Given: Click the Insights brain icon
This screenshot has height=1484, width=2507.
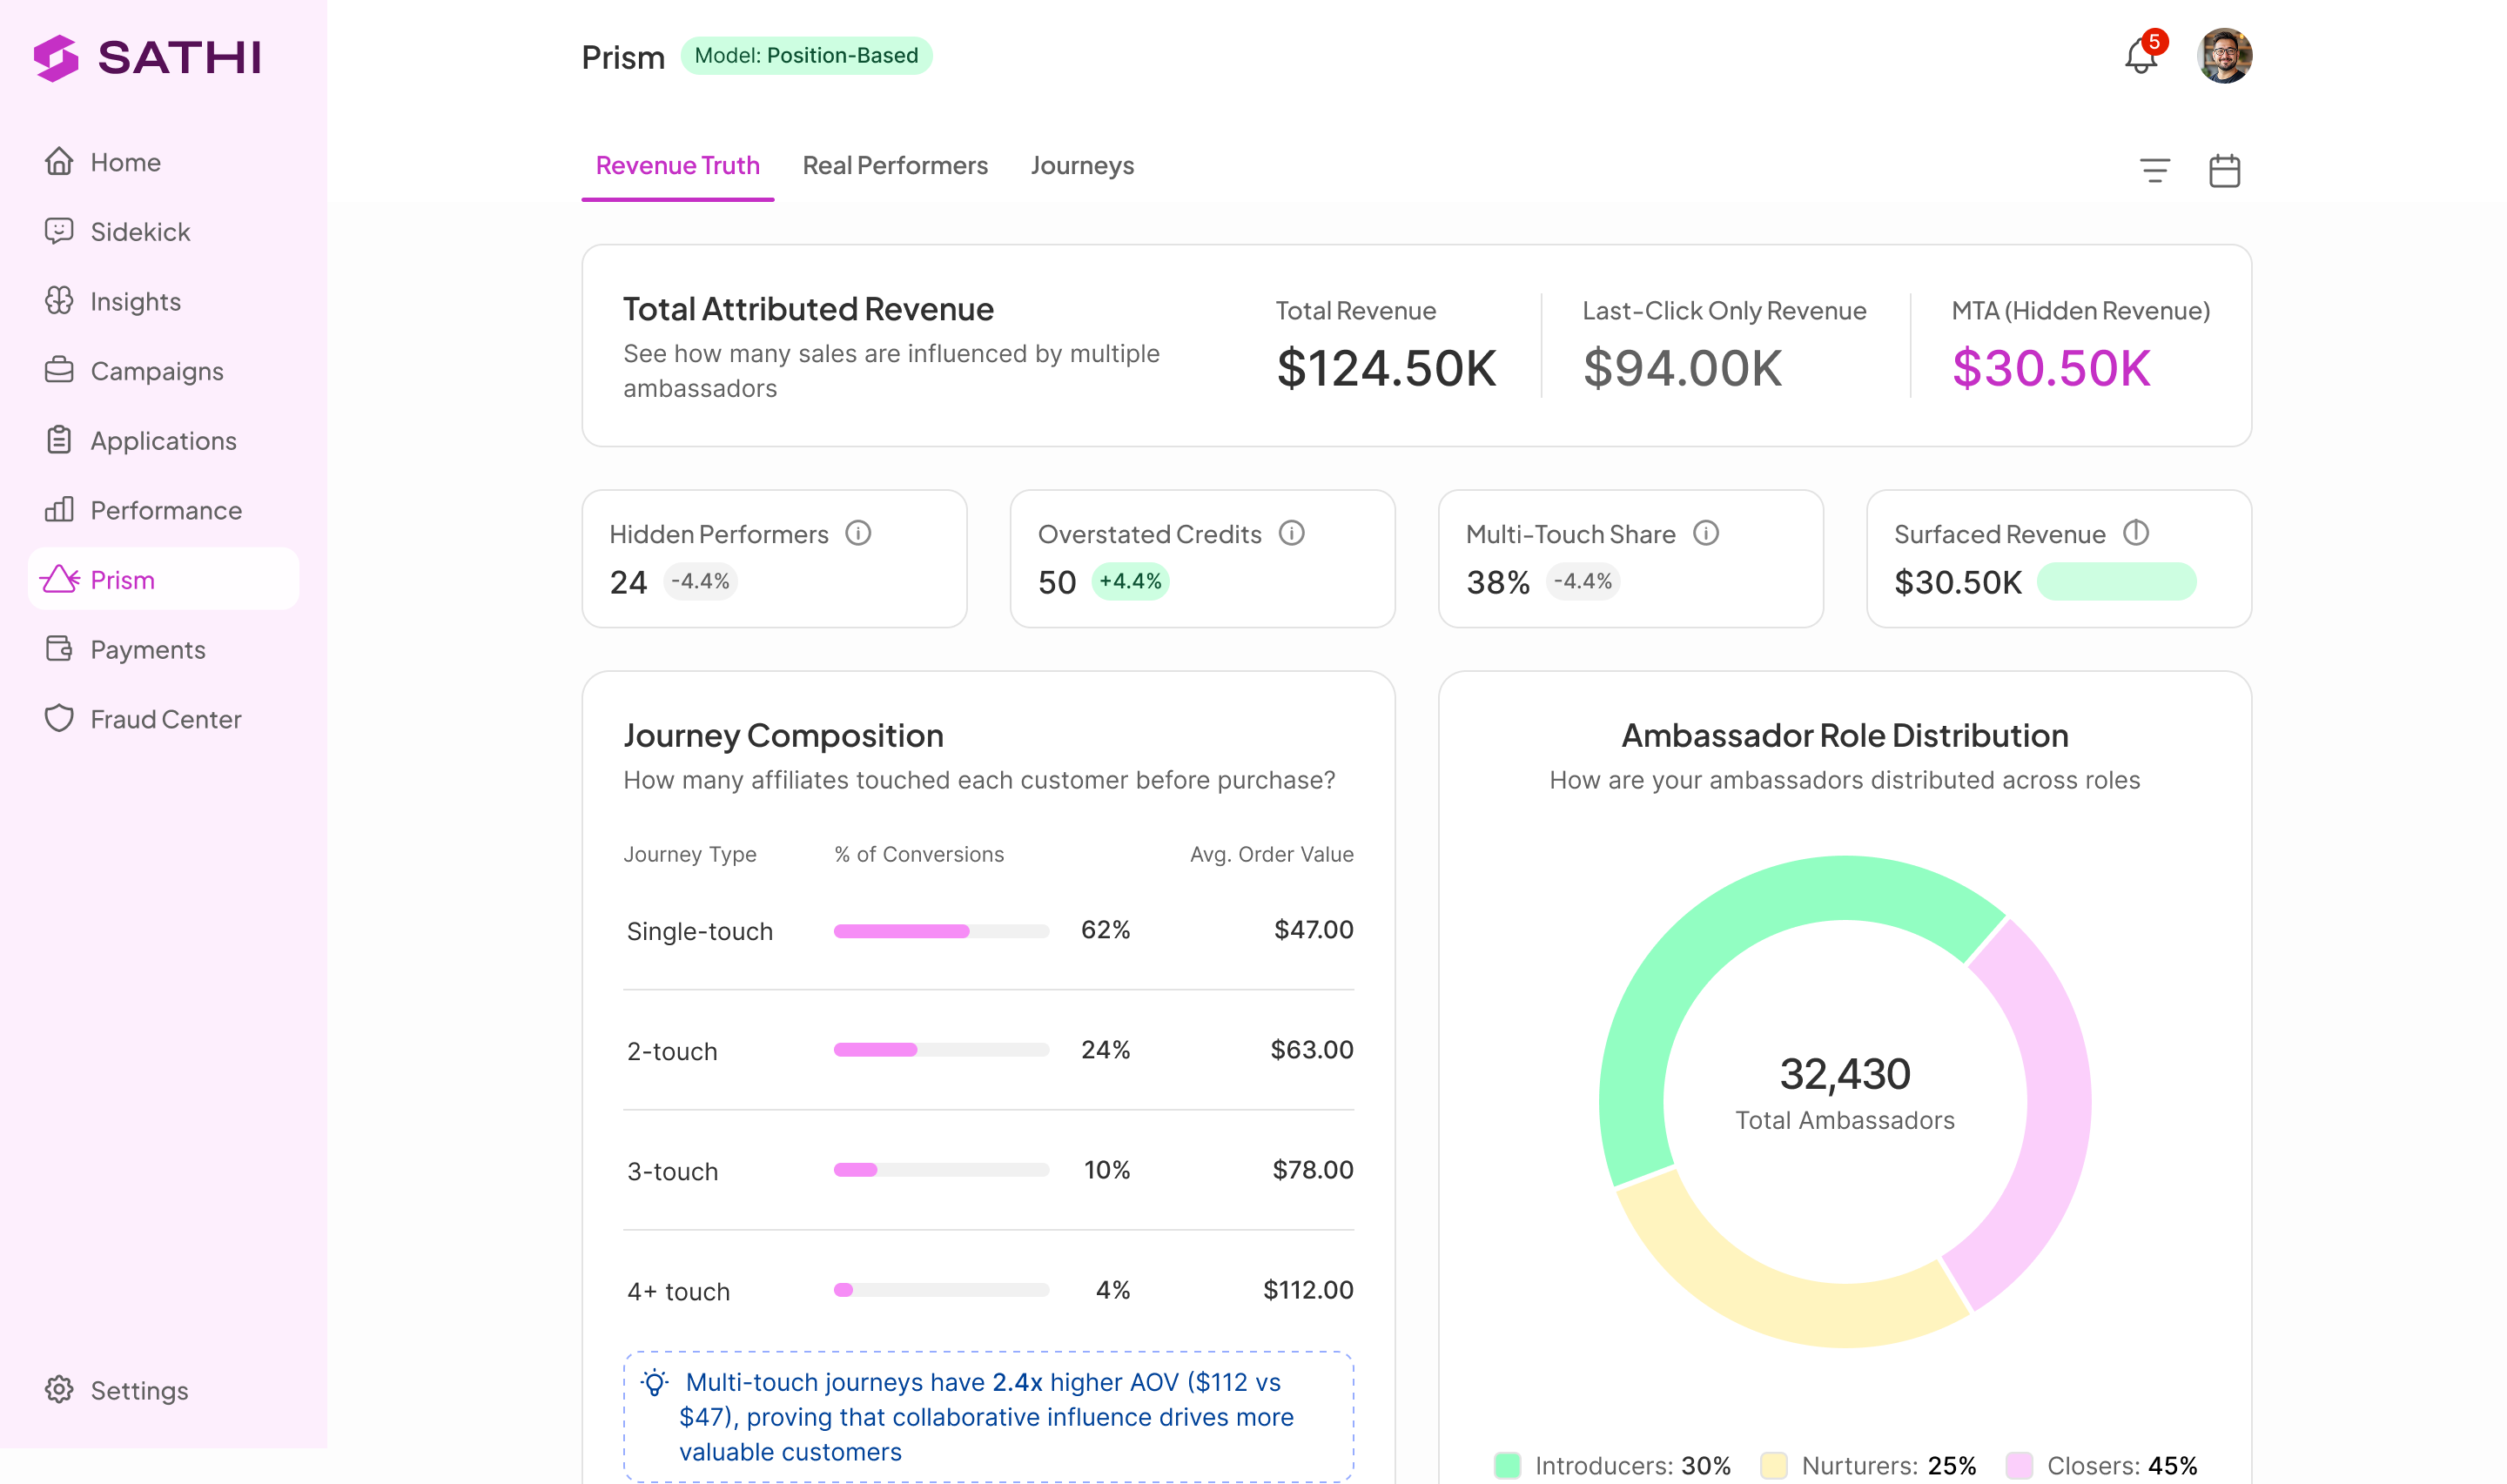Looking at the screenshot, I should (59, 301).
